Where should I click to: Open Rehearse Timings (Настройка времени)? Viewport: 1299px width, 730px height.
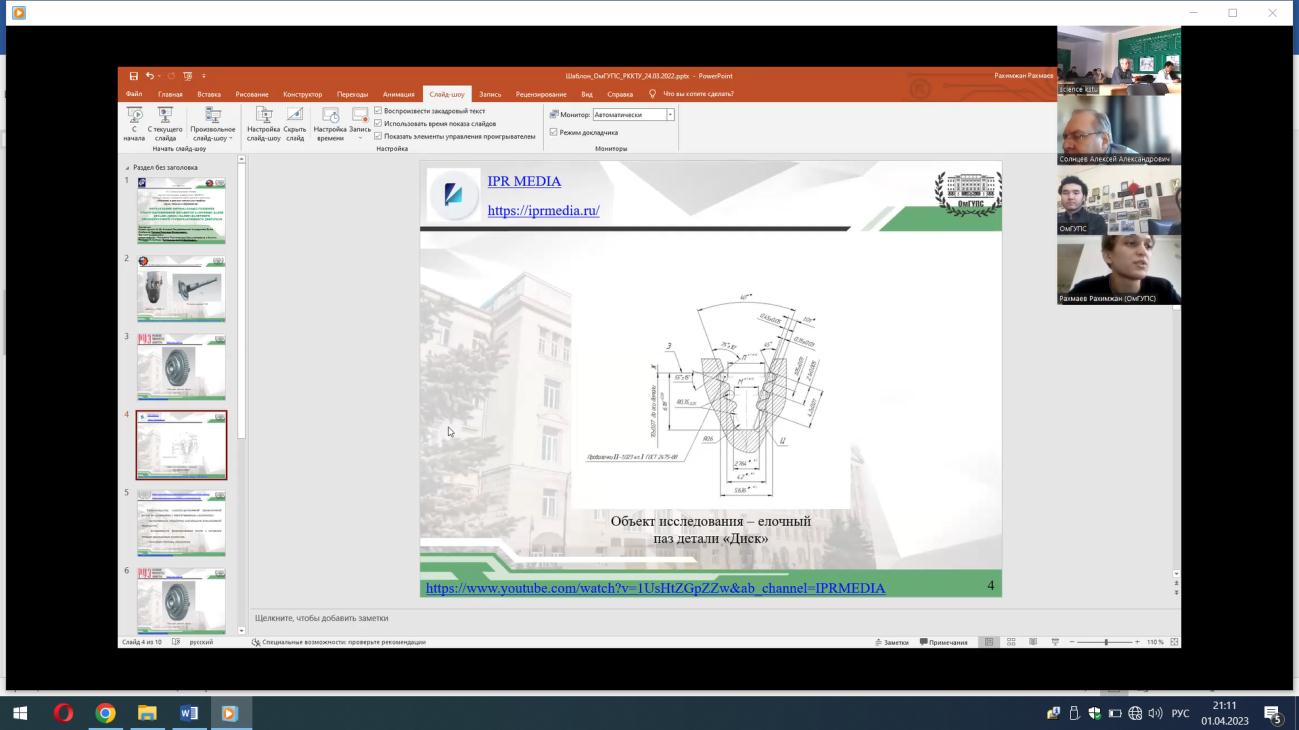click(330, 115)
